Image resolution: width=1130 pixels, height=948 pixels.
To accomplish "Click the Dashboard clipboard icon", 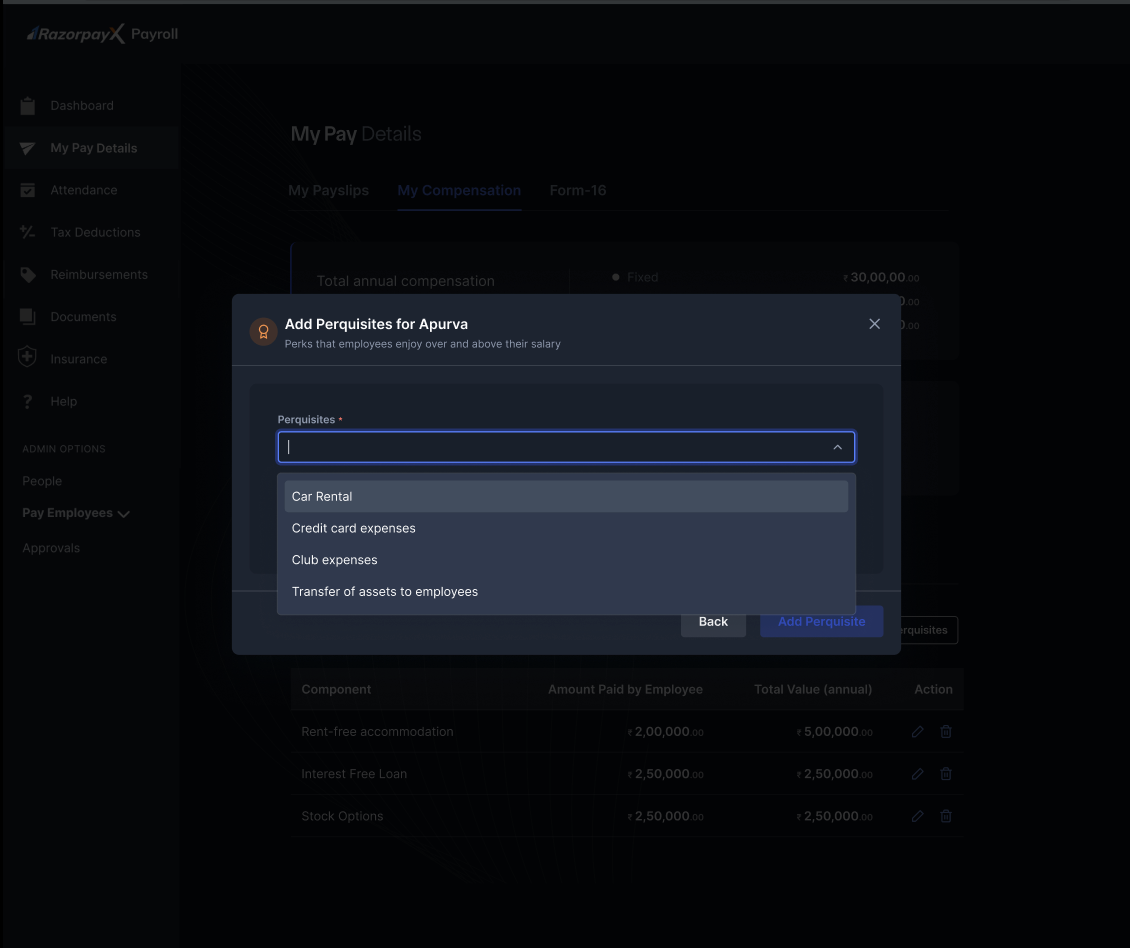I will [x=27, y=106].
